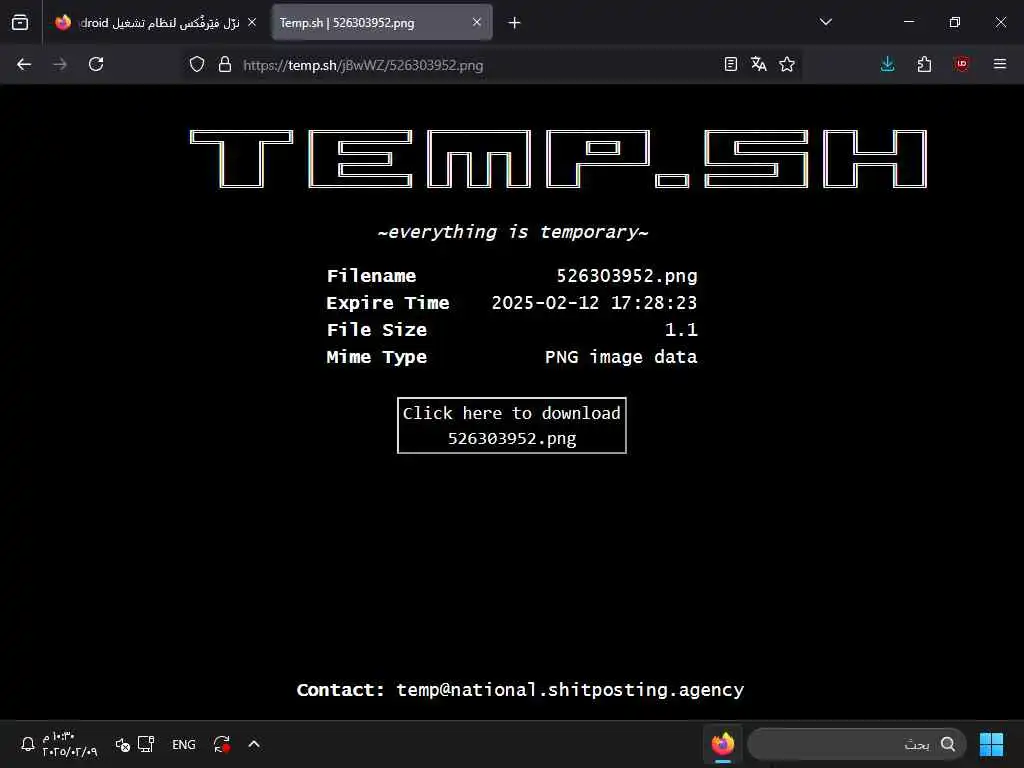The height and width of the screenshot is (768, 1024).
Task: Open tracking protection shield panel
Action: tap(197, 65)
